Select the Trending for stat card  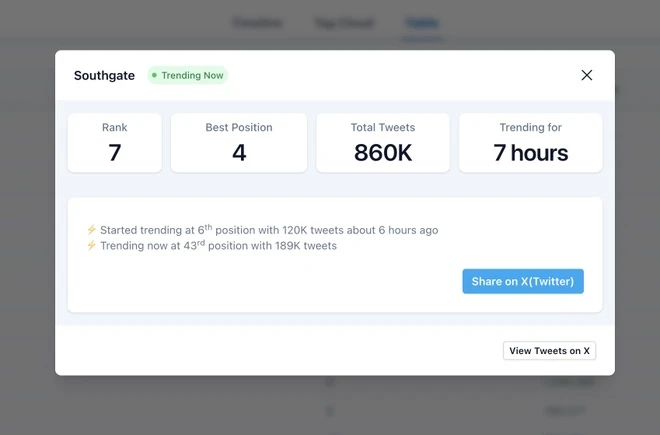click(530, 143)
